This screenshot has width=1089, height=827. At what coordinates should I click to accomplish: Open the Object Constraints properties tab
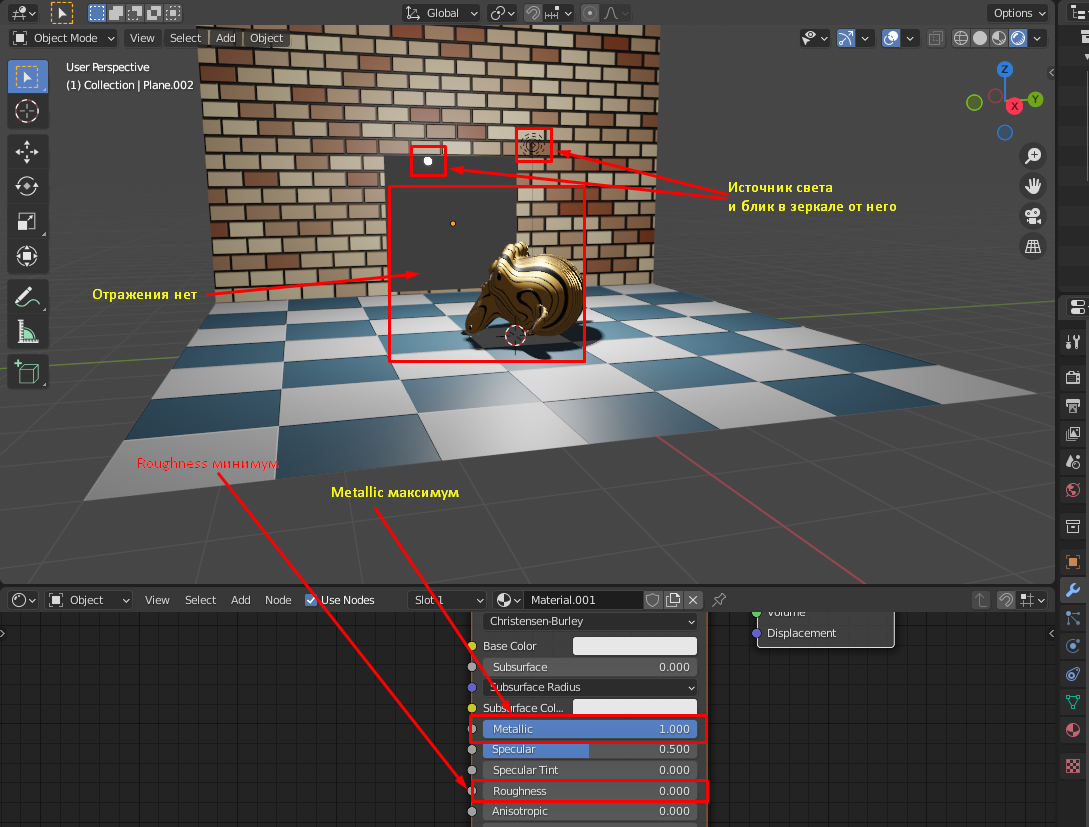coord(1073,674)
